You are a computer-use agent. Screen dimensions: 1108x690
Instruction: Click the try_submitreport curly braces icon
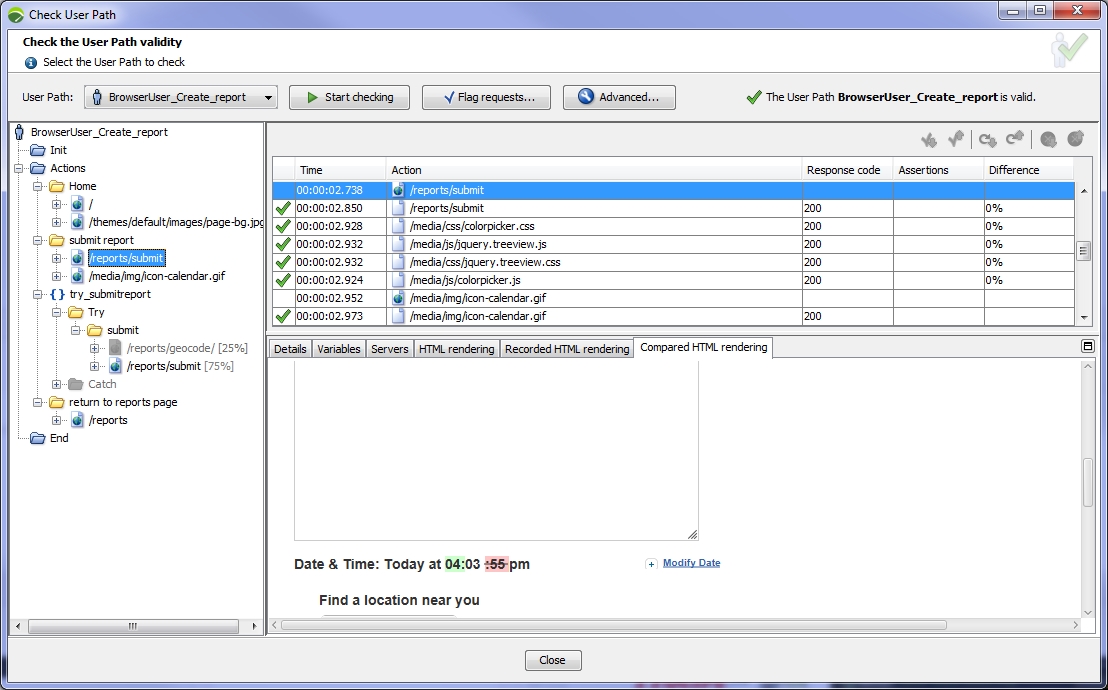tap(57, 294)
